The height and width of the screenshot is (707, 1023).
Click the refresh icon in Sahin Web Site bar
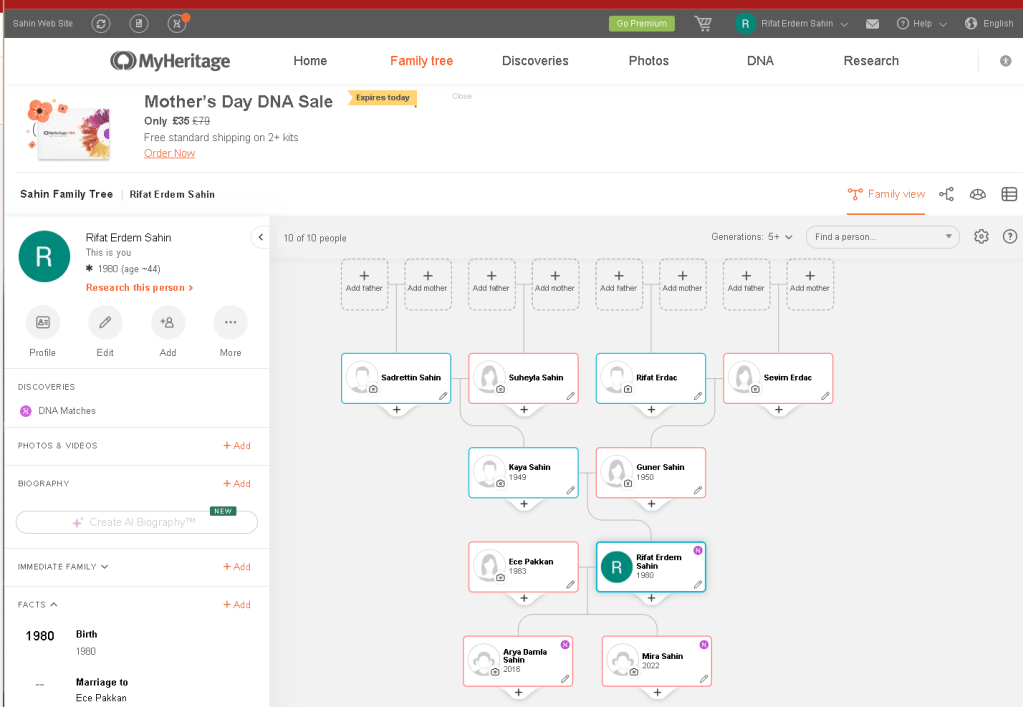pyautogui.click(x=100, y=23)
